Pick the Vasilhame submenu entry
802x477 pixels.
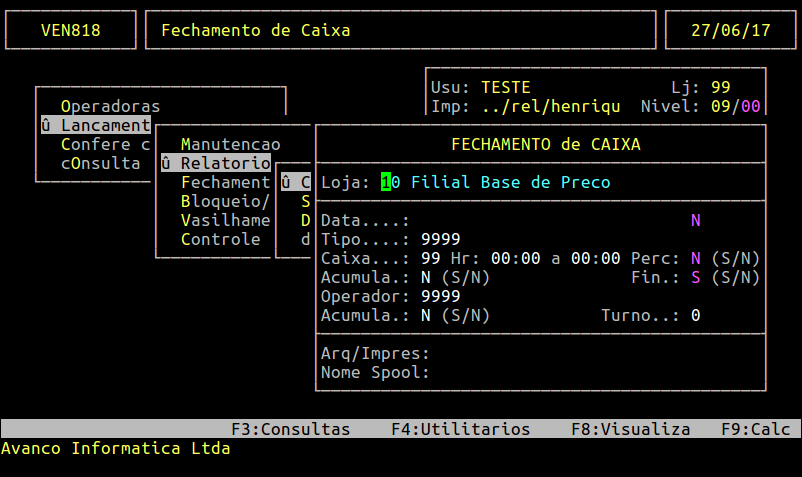225,220
